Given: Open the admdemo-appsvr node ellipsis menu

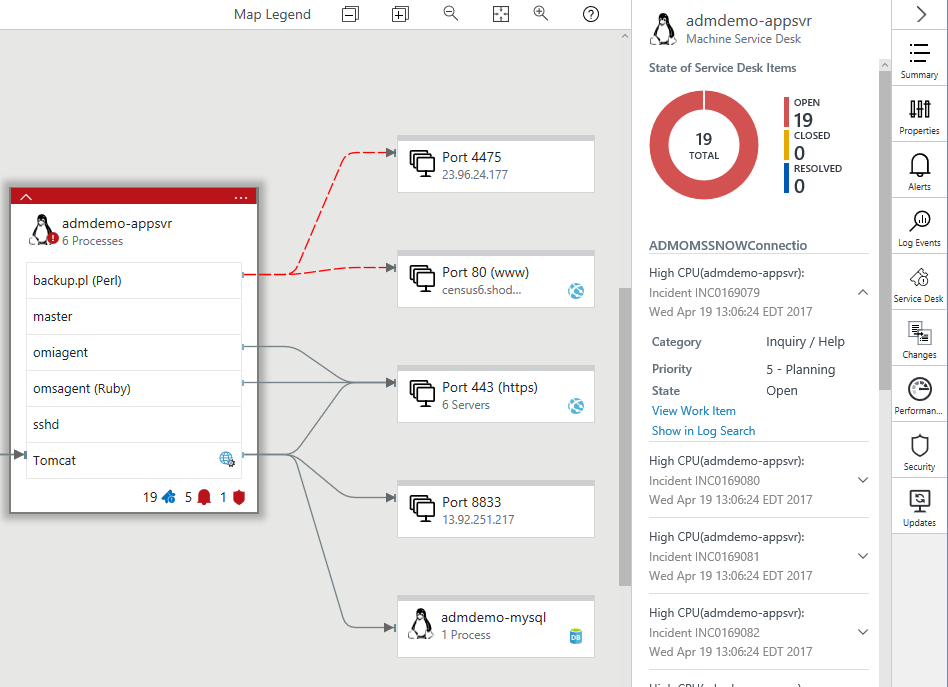Looking at the screenshot, I should (241, 197).
